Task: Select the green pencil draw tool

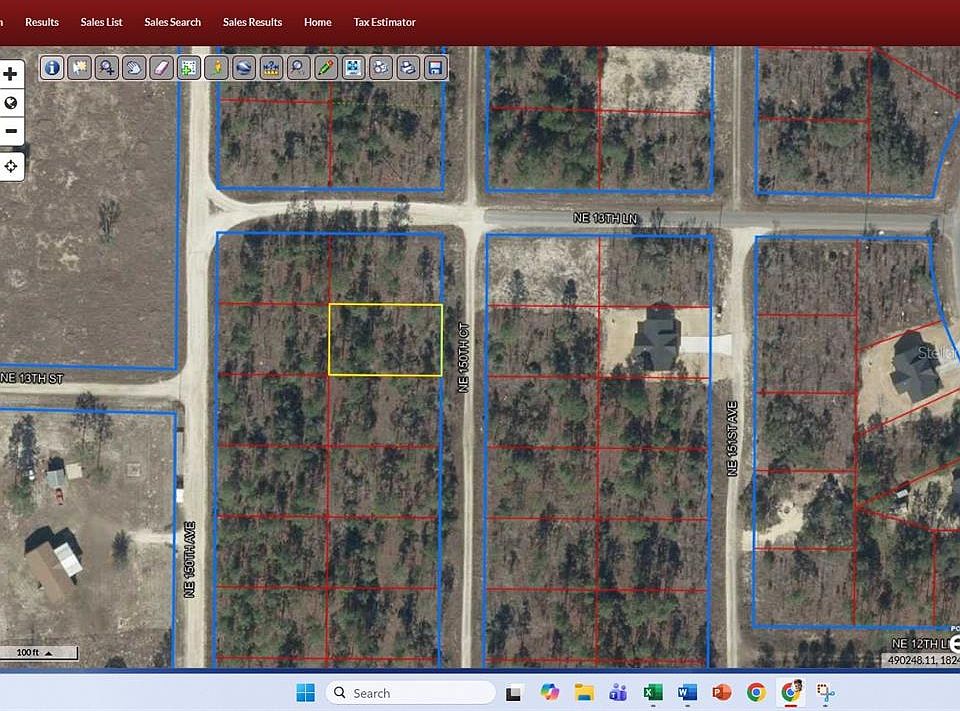Action: pos(326,67)
